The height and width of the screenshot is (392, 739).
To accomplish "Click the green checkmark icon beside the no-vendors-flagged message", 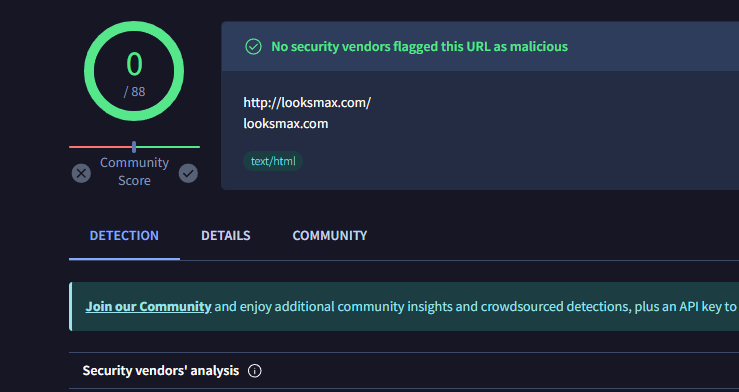I will click(x=253, y=47).
